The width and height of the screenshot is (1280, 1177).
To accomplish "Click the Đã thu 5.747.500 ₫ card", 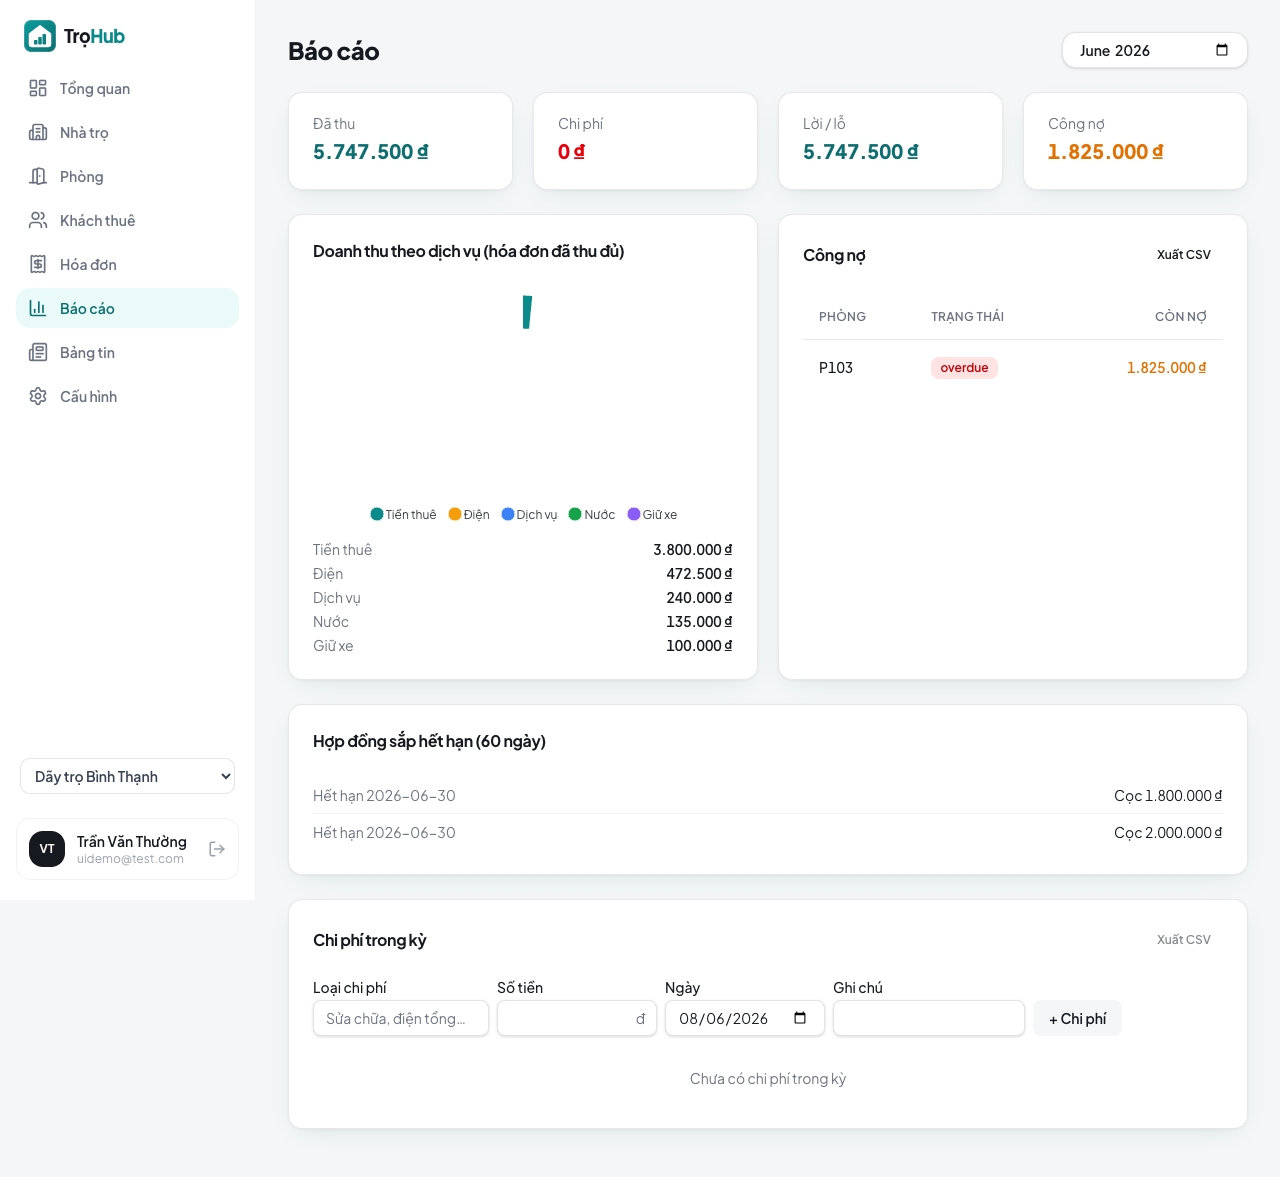I will point(400,141).
